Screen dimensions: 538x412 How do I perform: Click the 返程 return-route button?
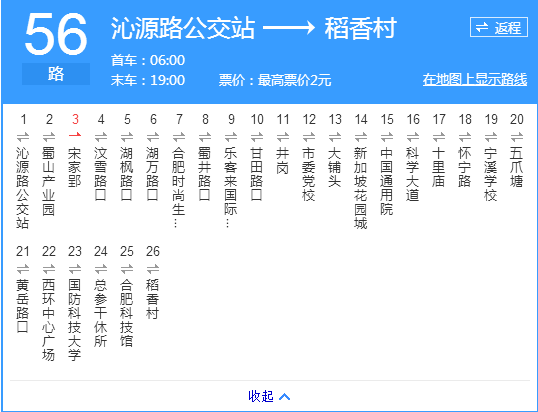499,27
